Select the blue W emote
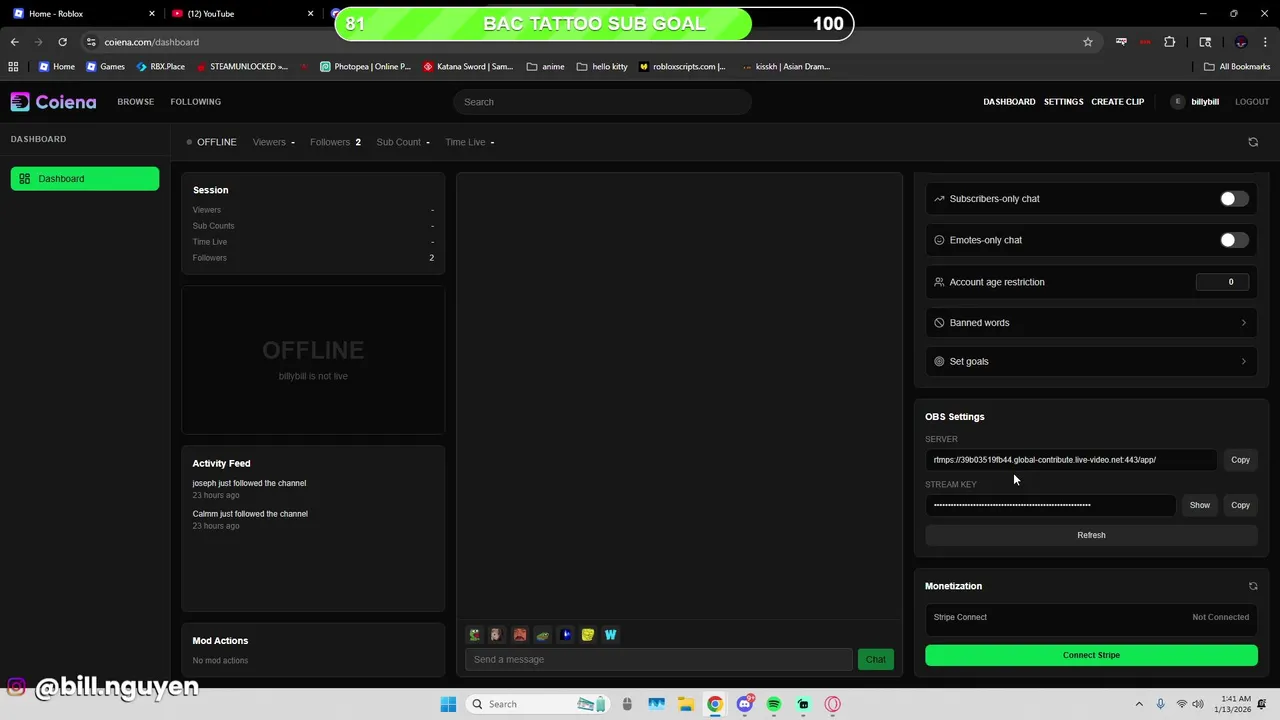This screenshot has width=1280, height=720. pos(610,634)
